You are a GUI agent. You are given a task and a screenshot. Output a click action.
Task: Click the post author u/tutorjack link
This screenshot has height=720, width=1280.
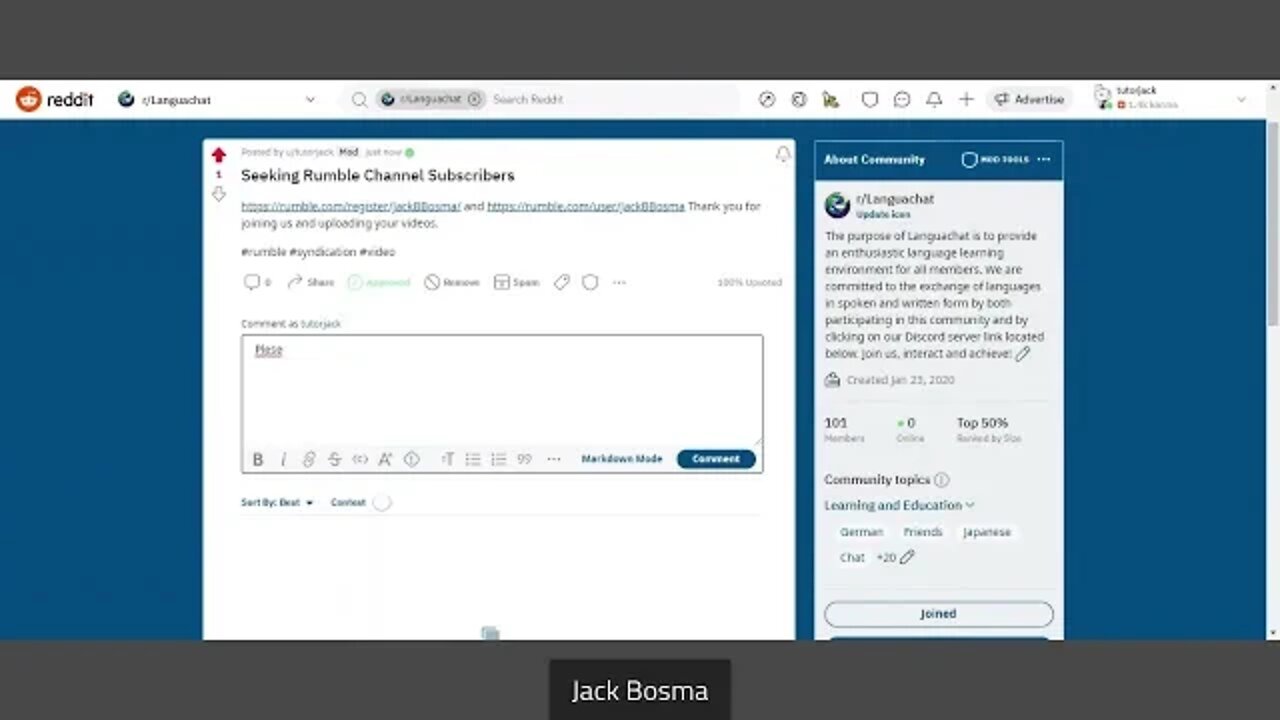pyautogui.click(x=310, y=152)
